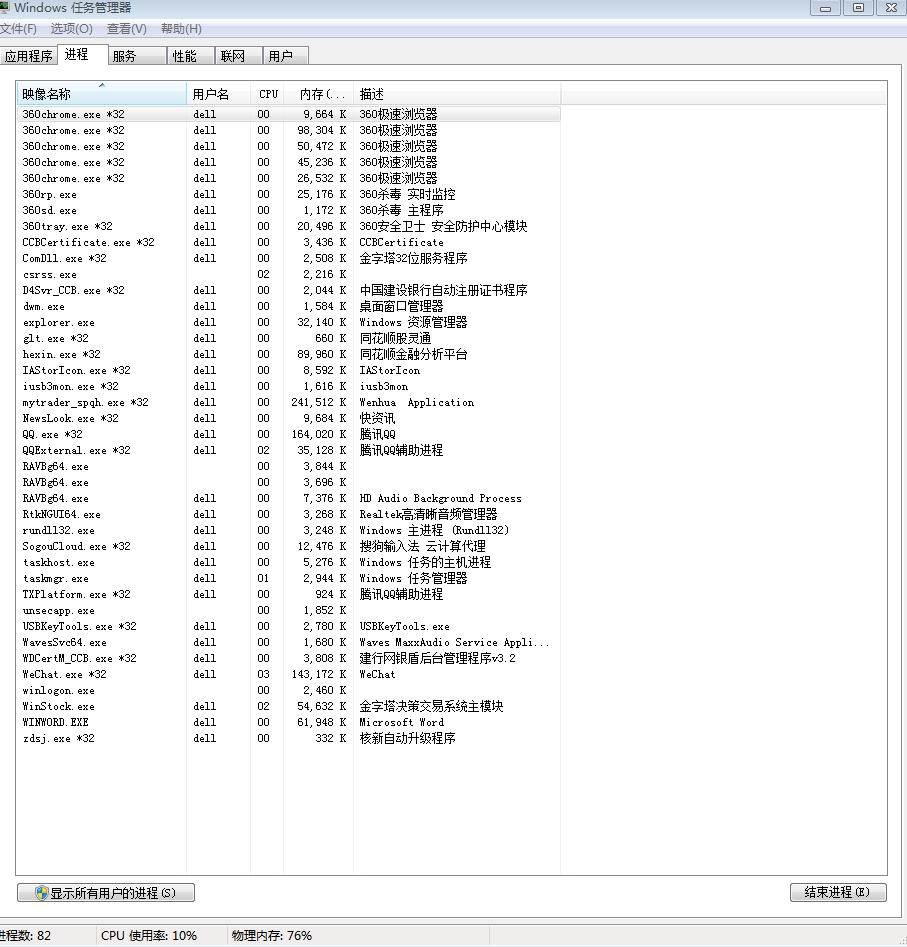The image size is (907, 947).
Task: Select the 360tray.exe *32 process
Action: 289,226
